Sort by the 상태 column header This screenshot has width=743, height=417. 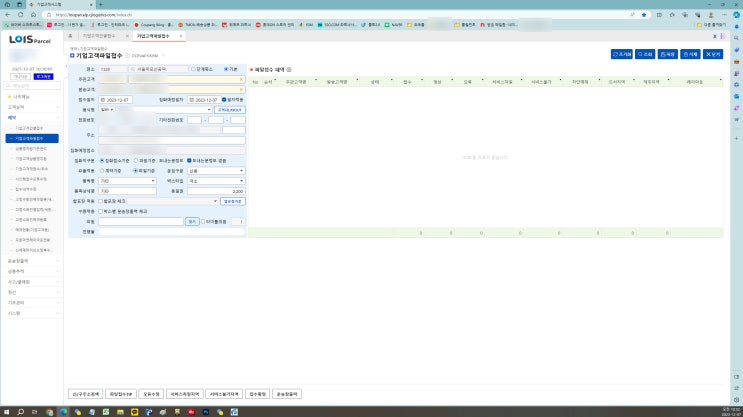tap(375, 82)
